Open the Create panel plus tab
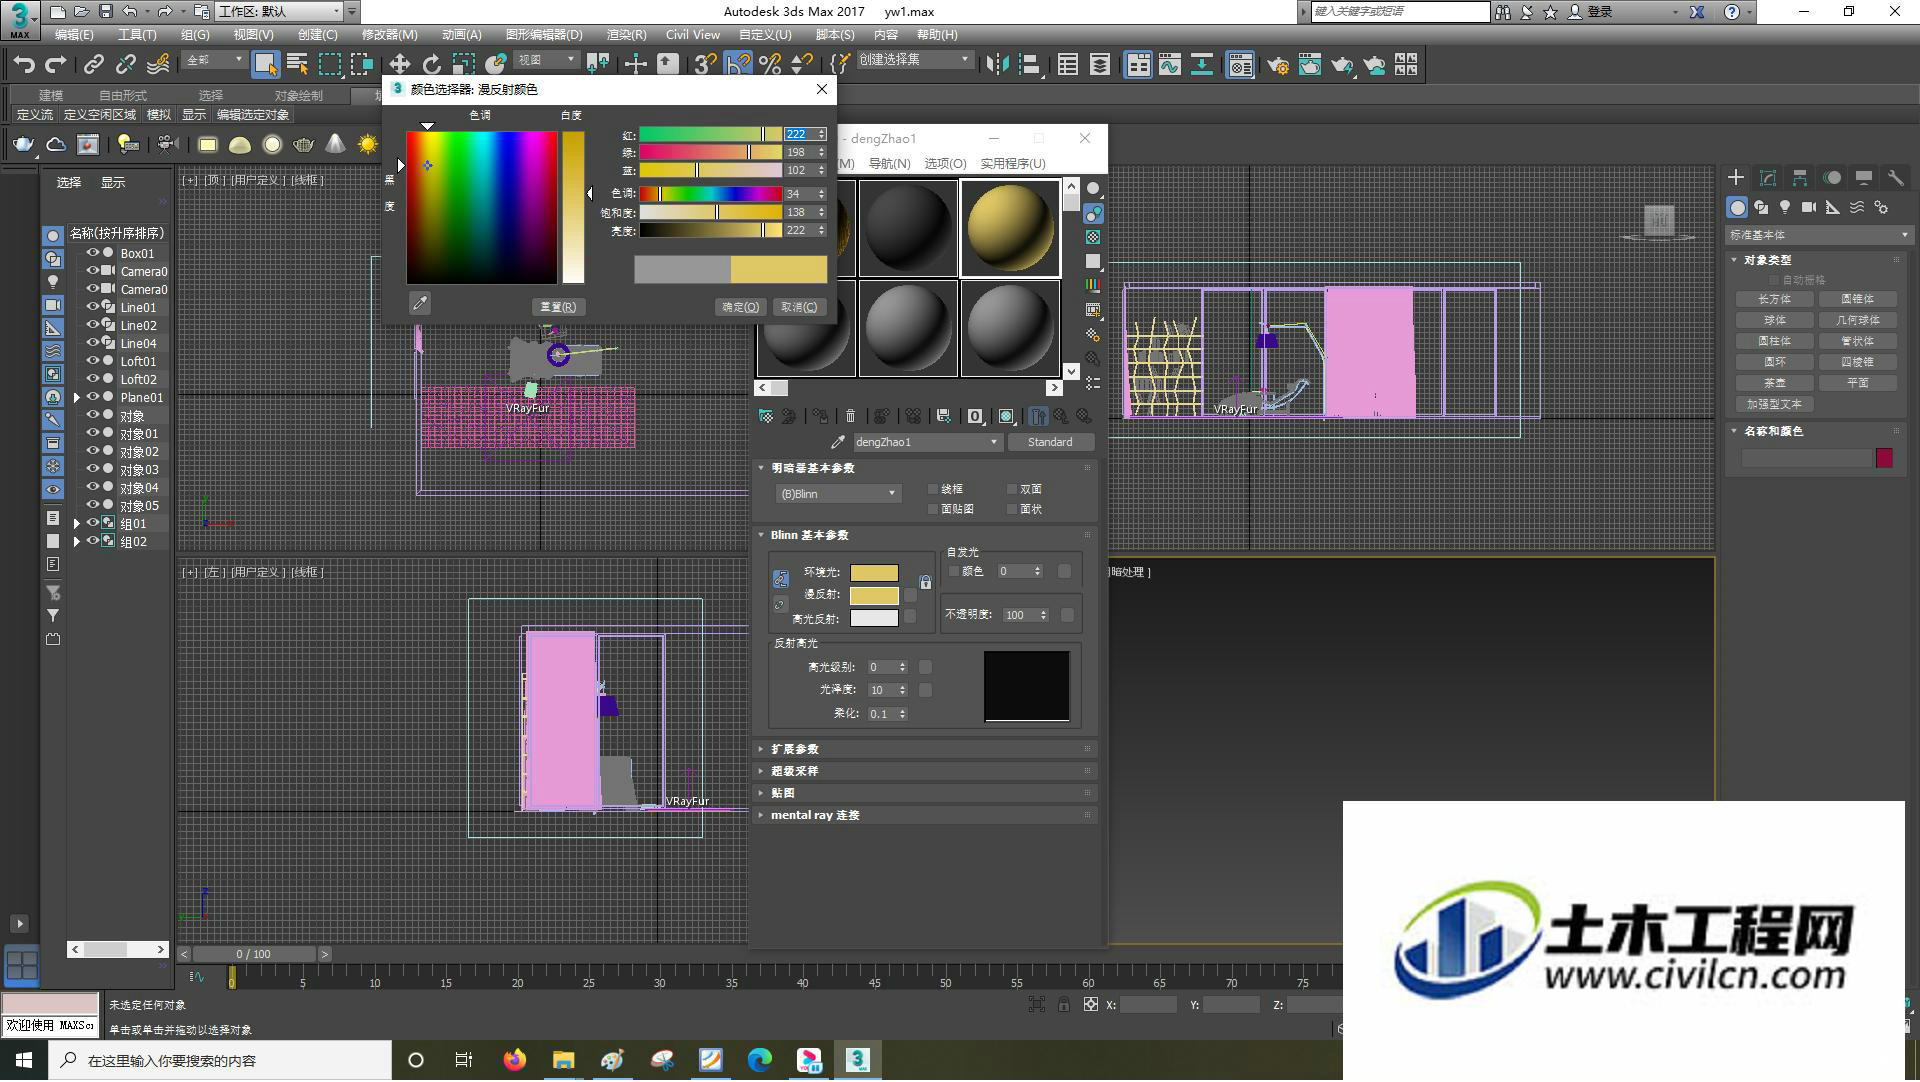Image resolution: width=1920 pixels, height=1082 pixels. tap(1736, 178)
